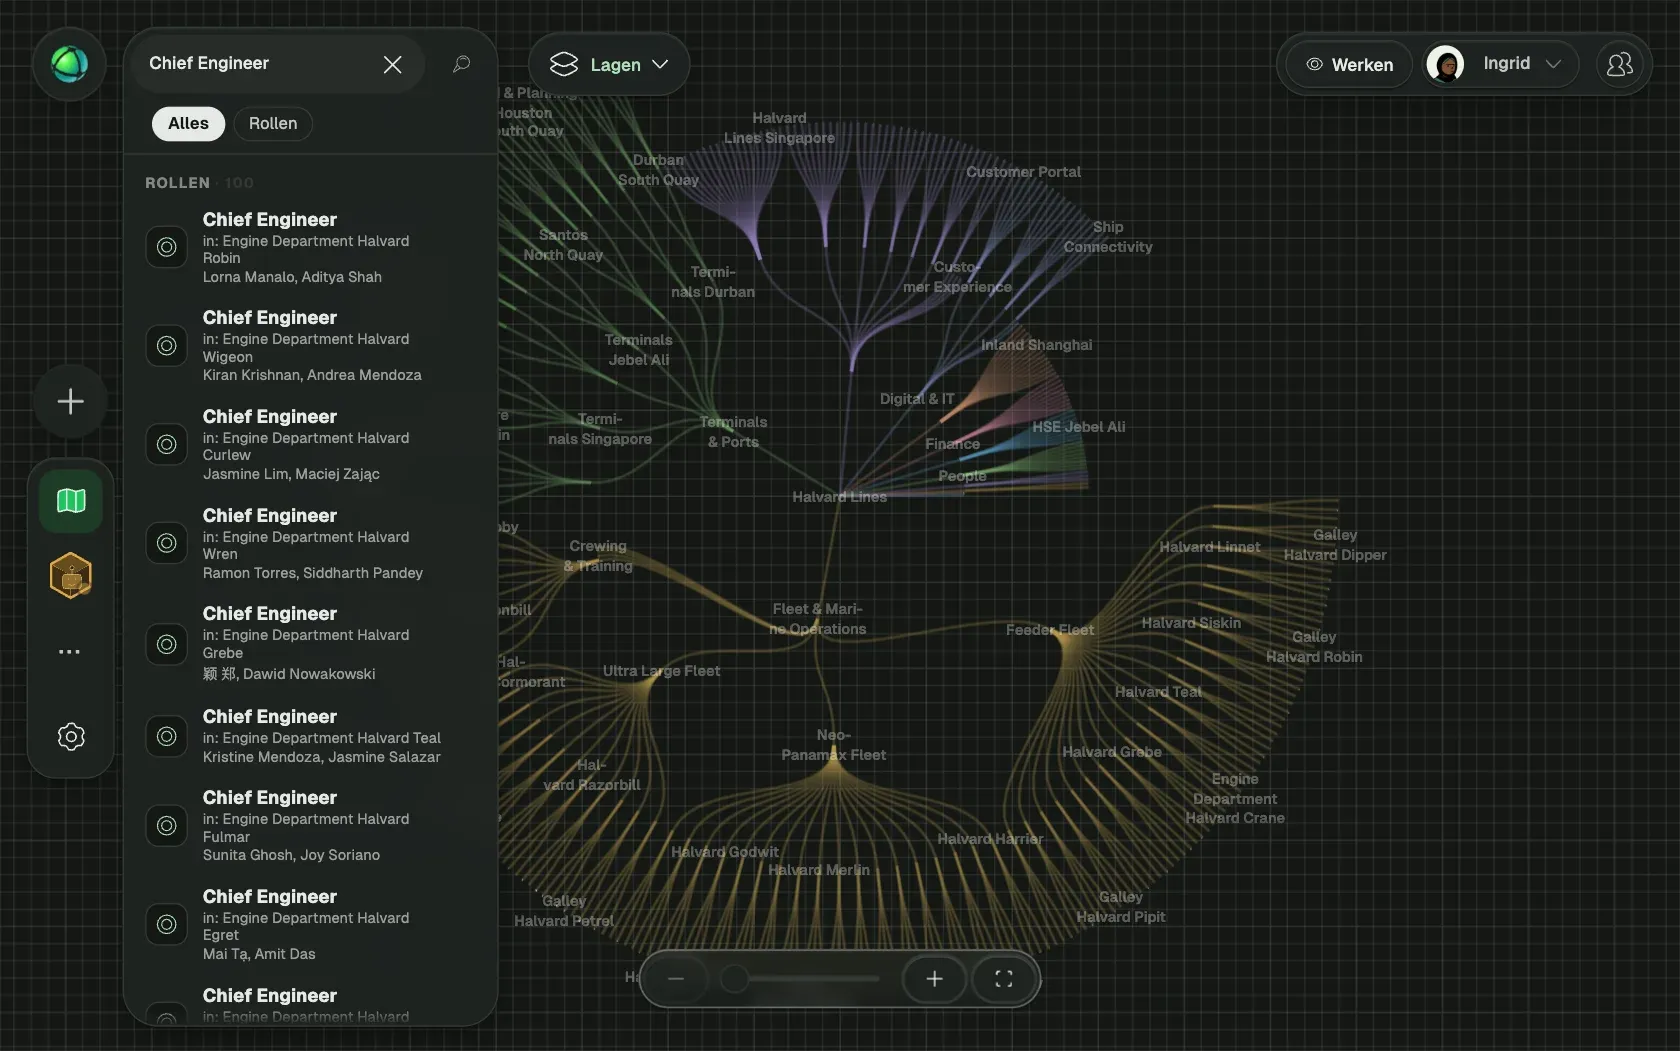Screen dimensions: 1680x1051
Task: Click role icon beside Kristine Mendoza entry
Action: pos(167,736)
